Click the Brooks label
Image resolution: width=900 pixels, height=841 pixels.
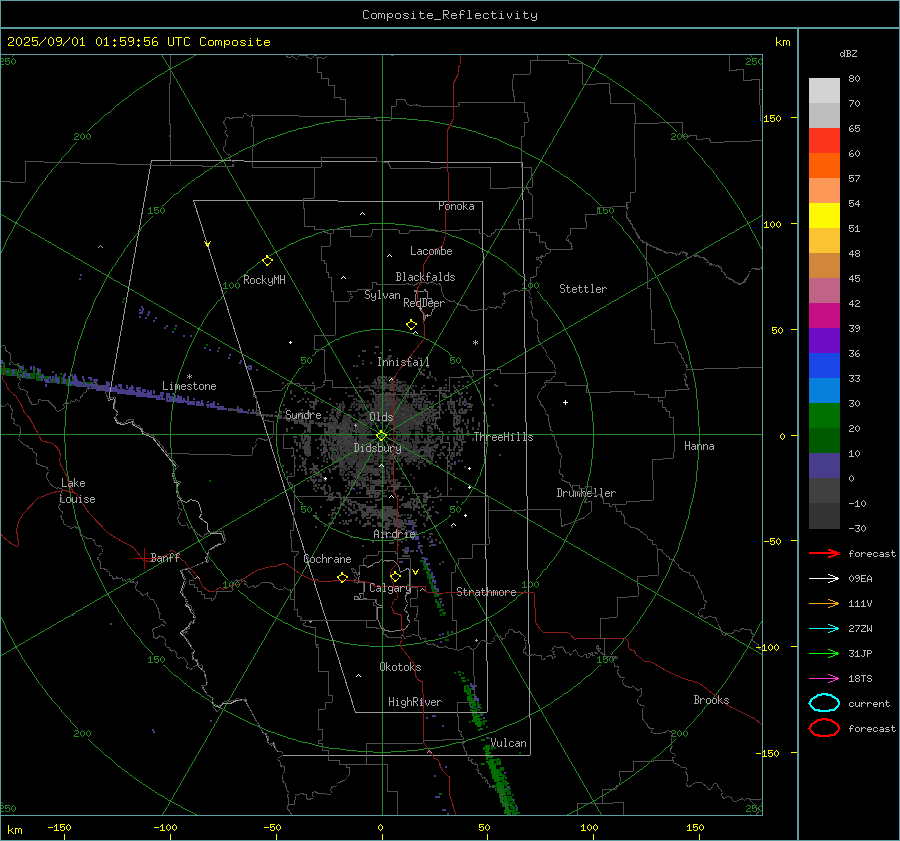coord(711,700)
